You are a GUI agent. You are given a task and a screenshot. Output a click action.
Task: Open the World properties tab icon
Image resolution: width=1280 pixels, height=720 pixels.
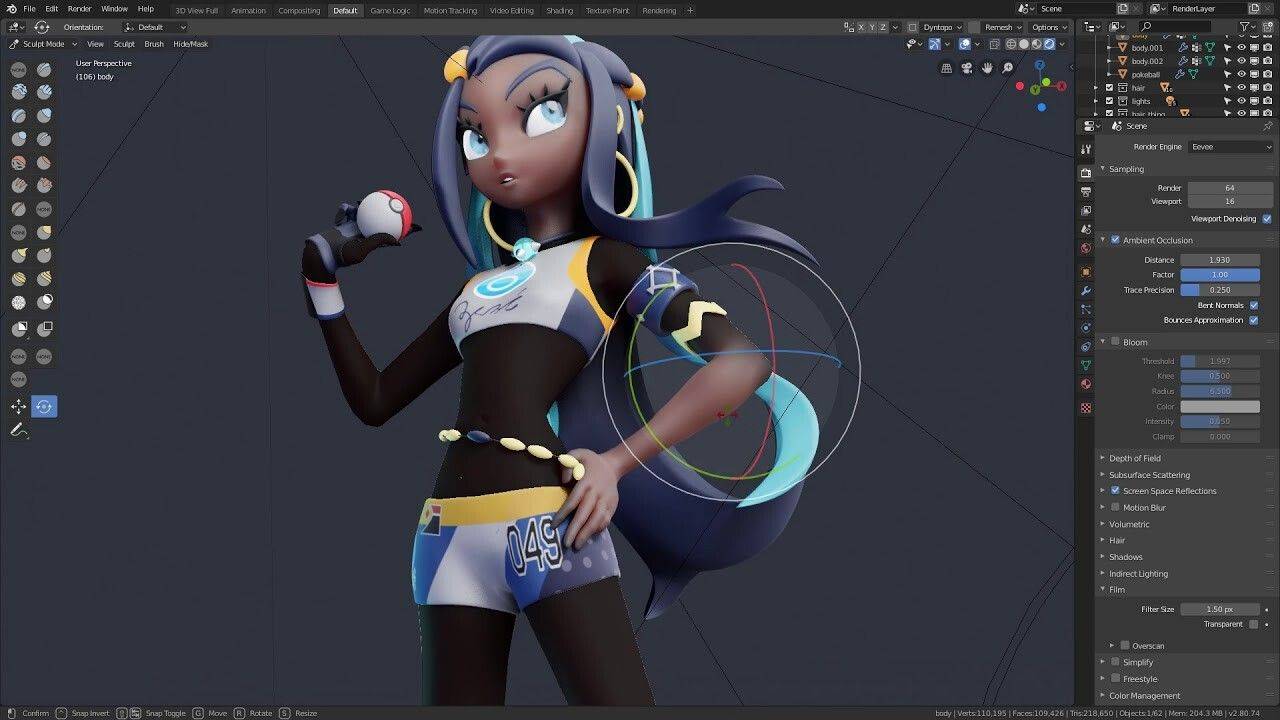click(x=1086, y=248)
